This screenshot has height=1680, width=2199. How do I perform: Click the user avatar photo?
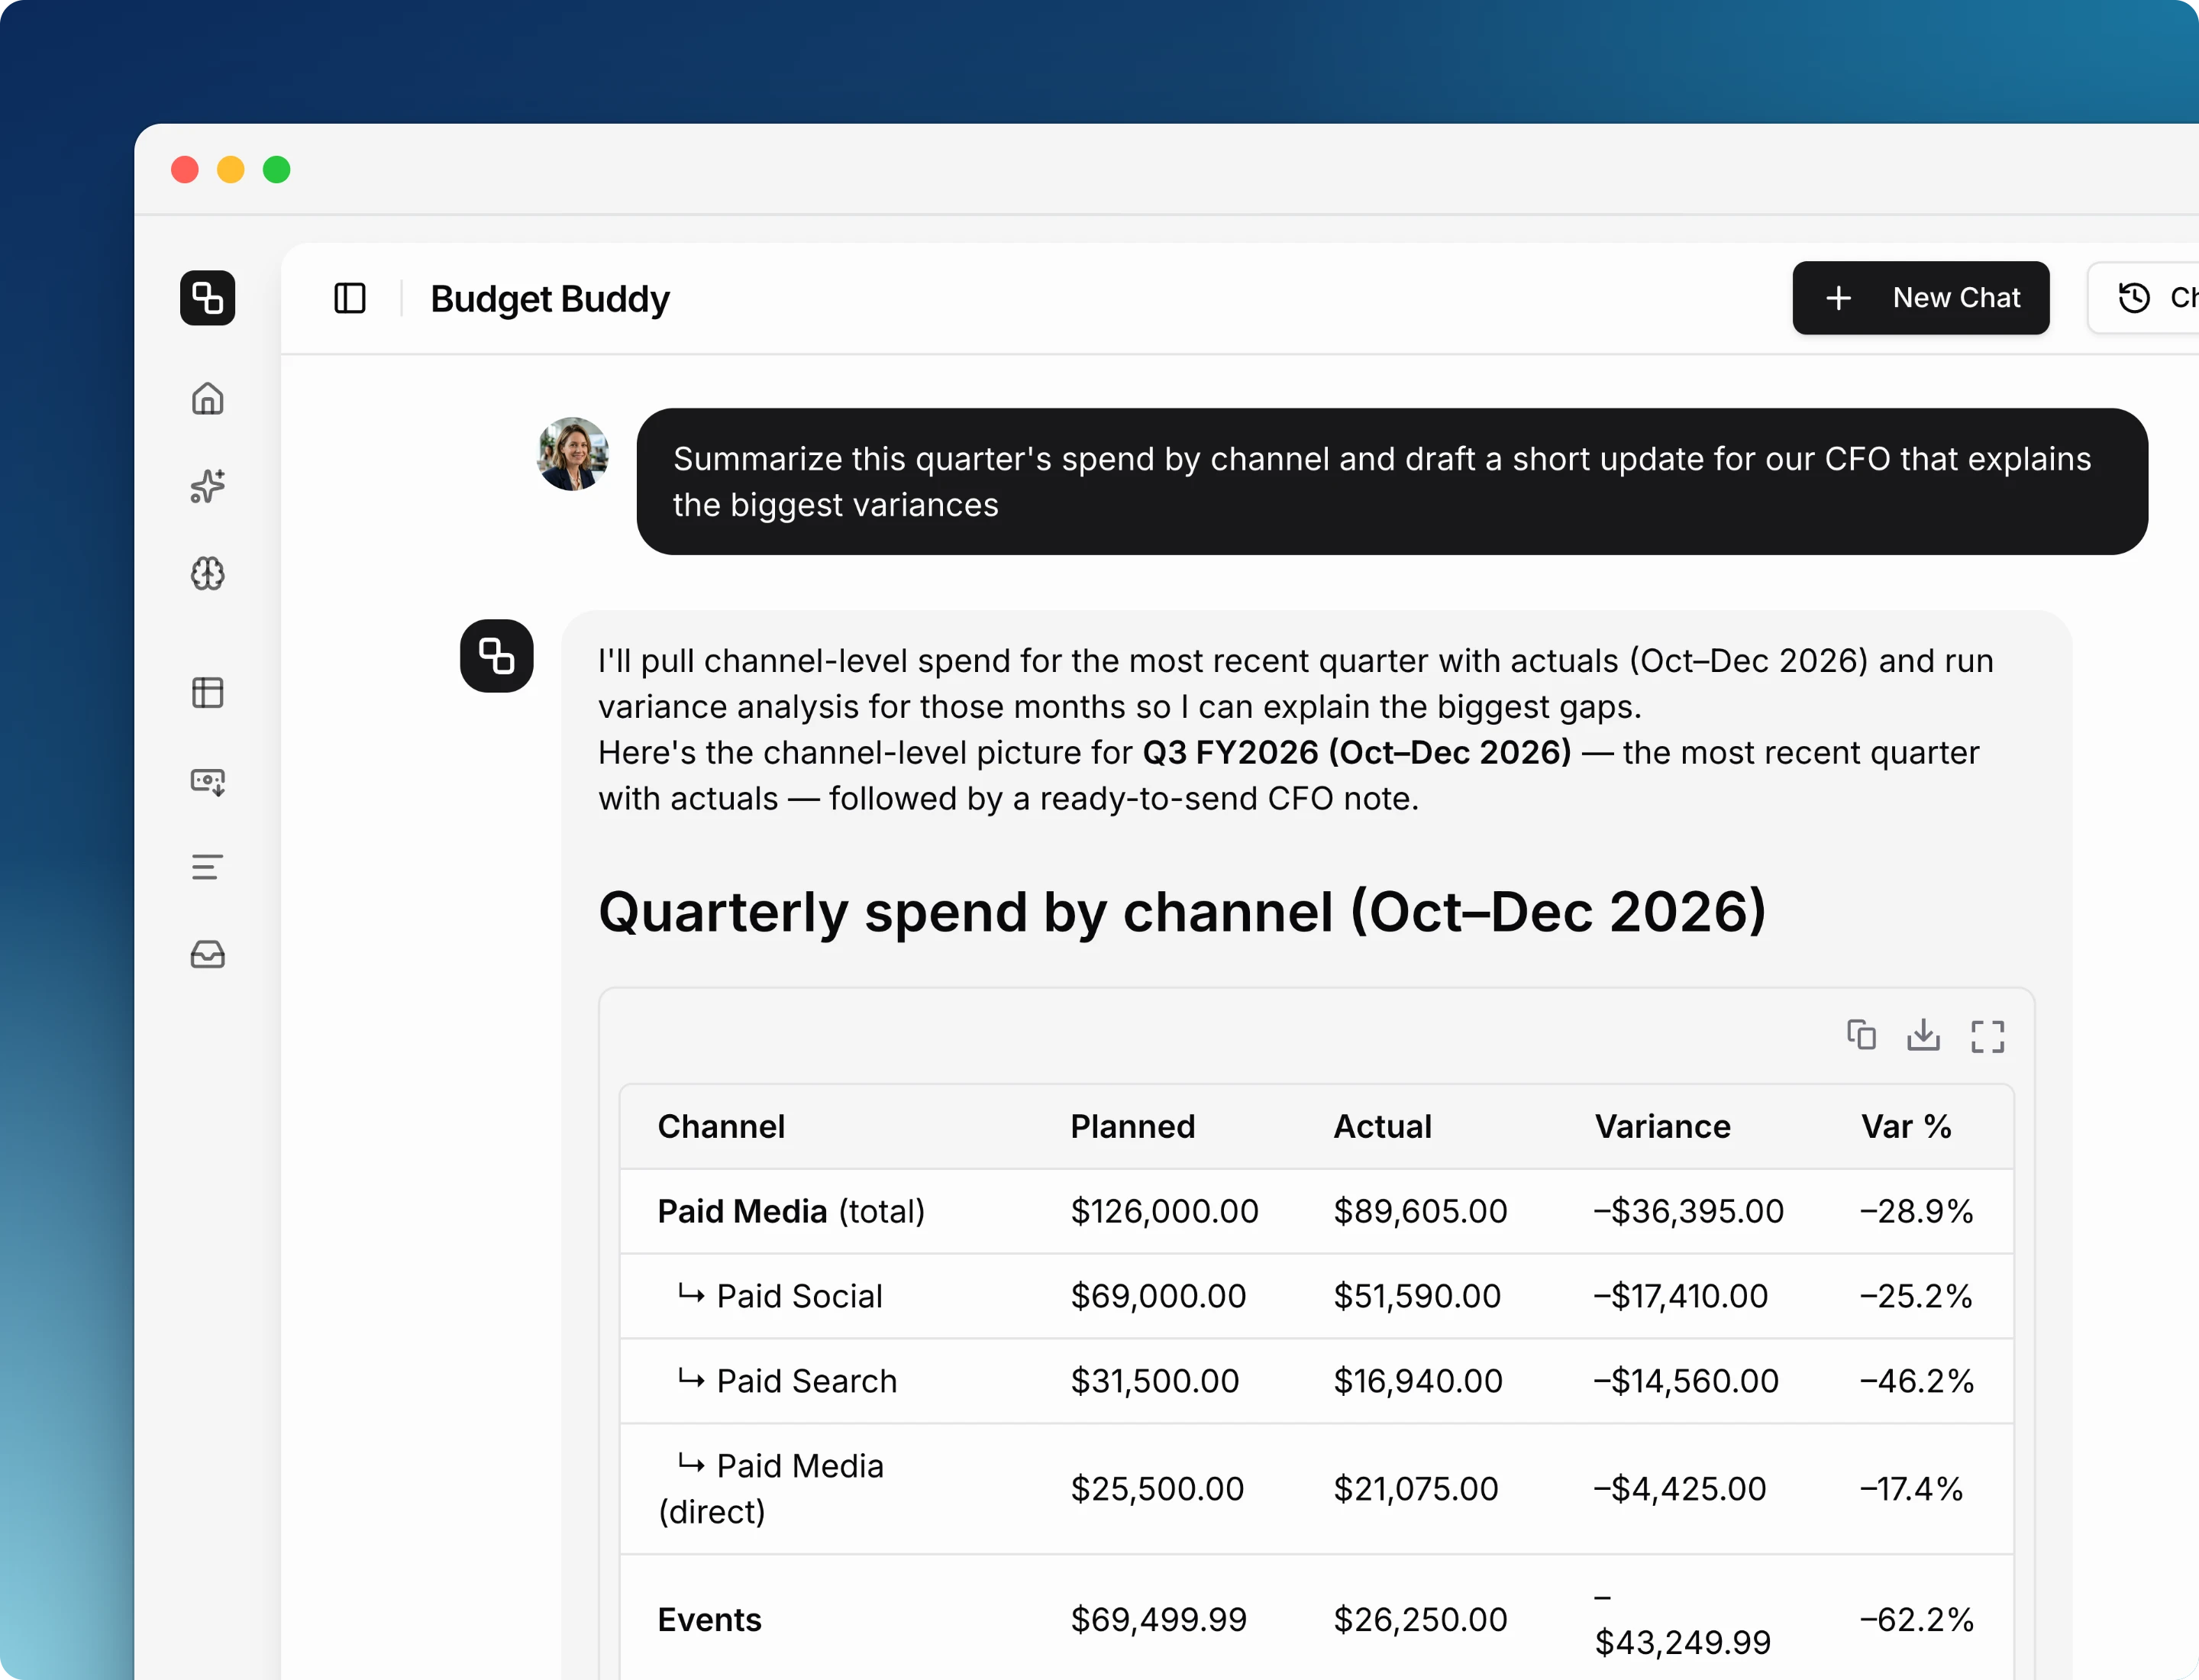coord(573,454)
